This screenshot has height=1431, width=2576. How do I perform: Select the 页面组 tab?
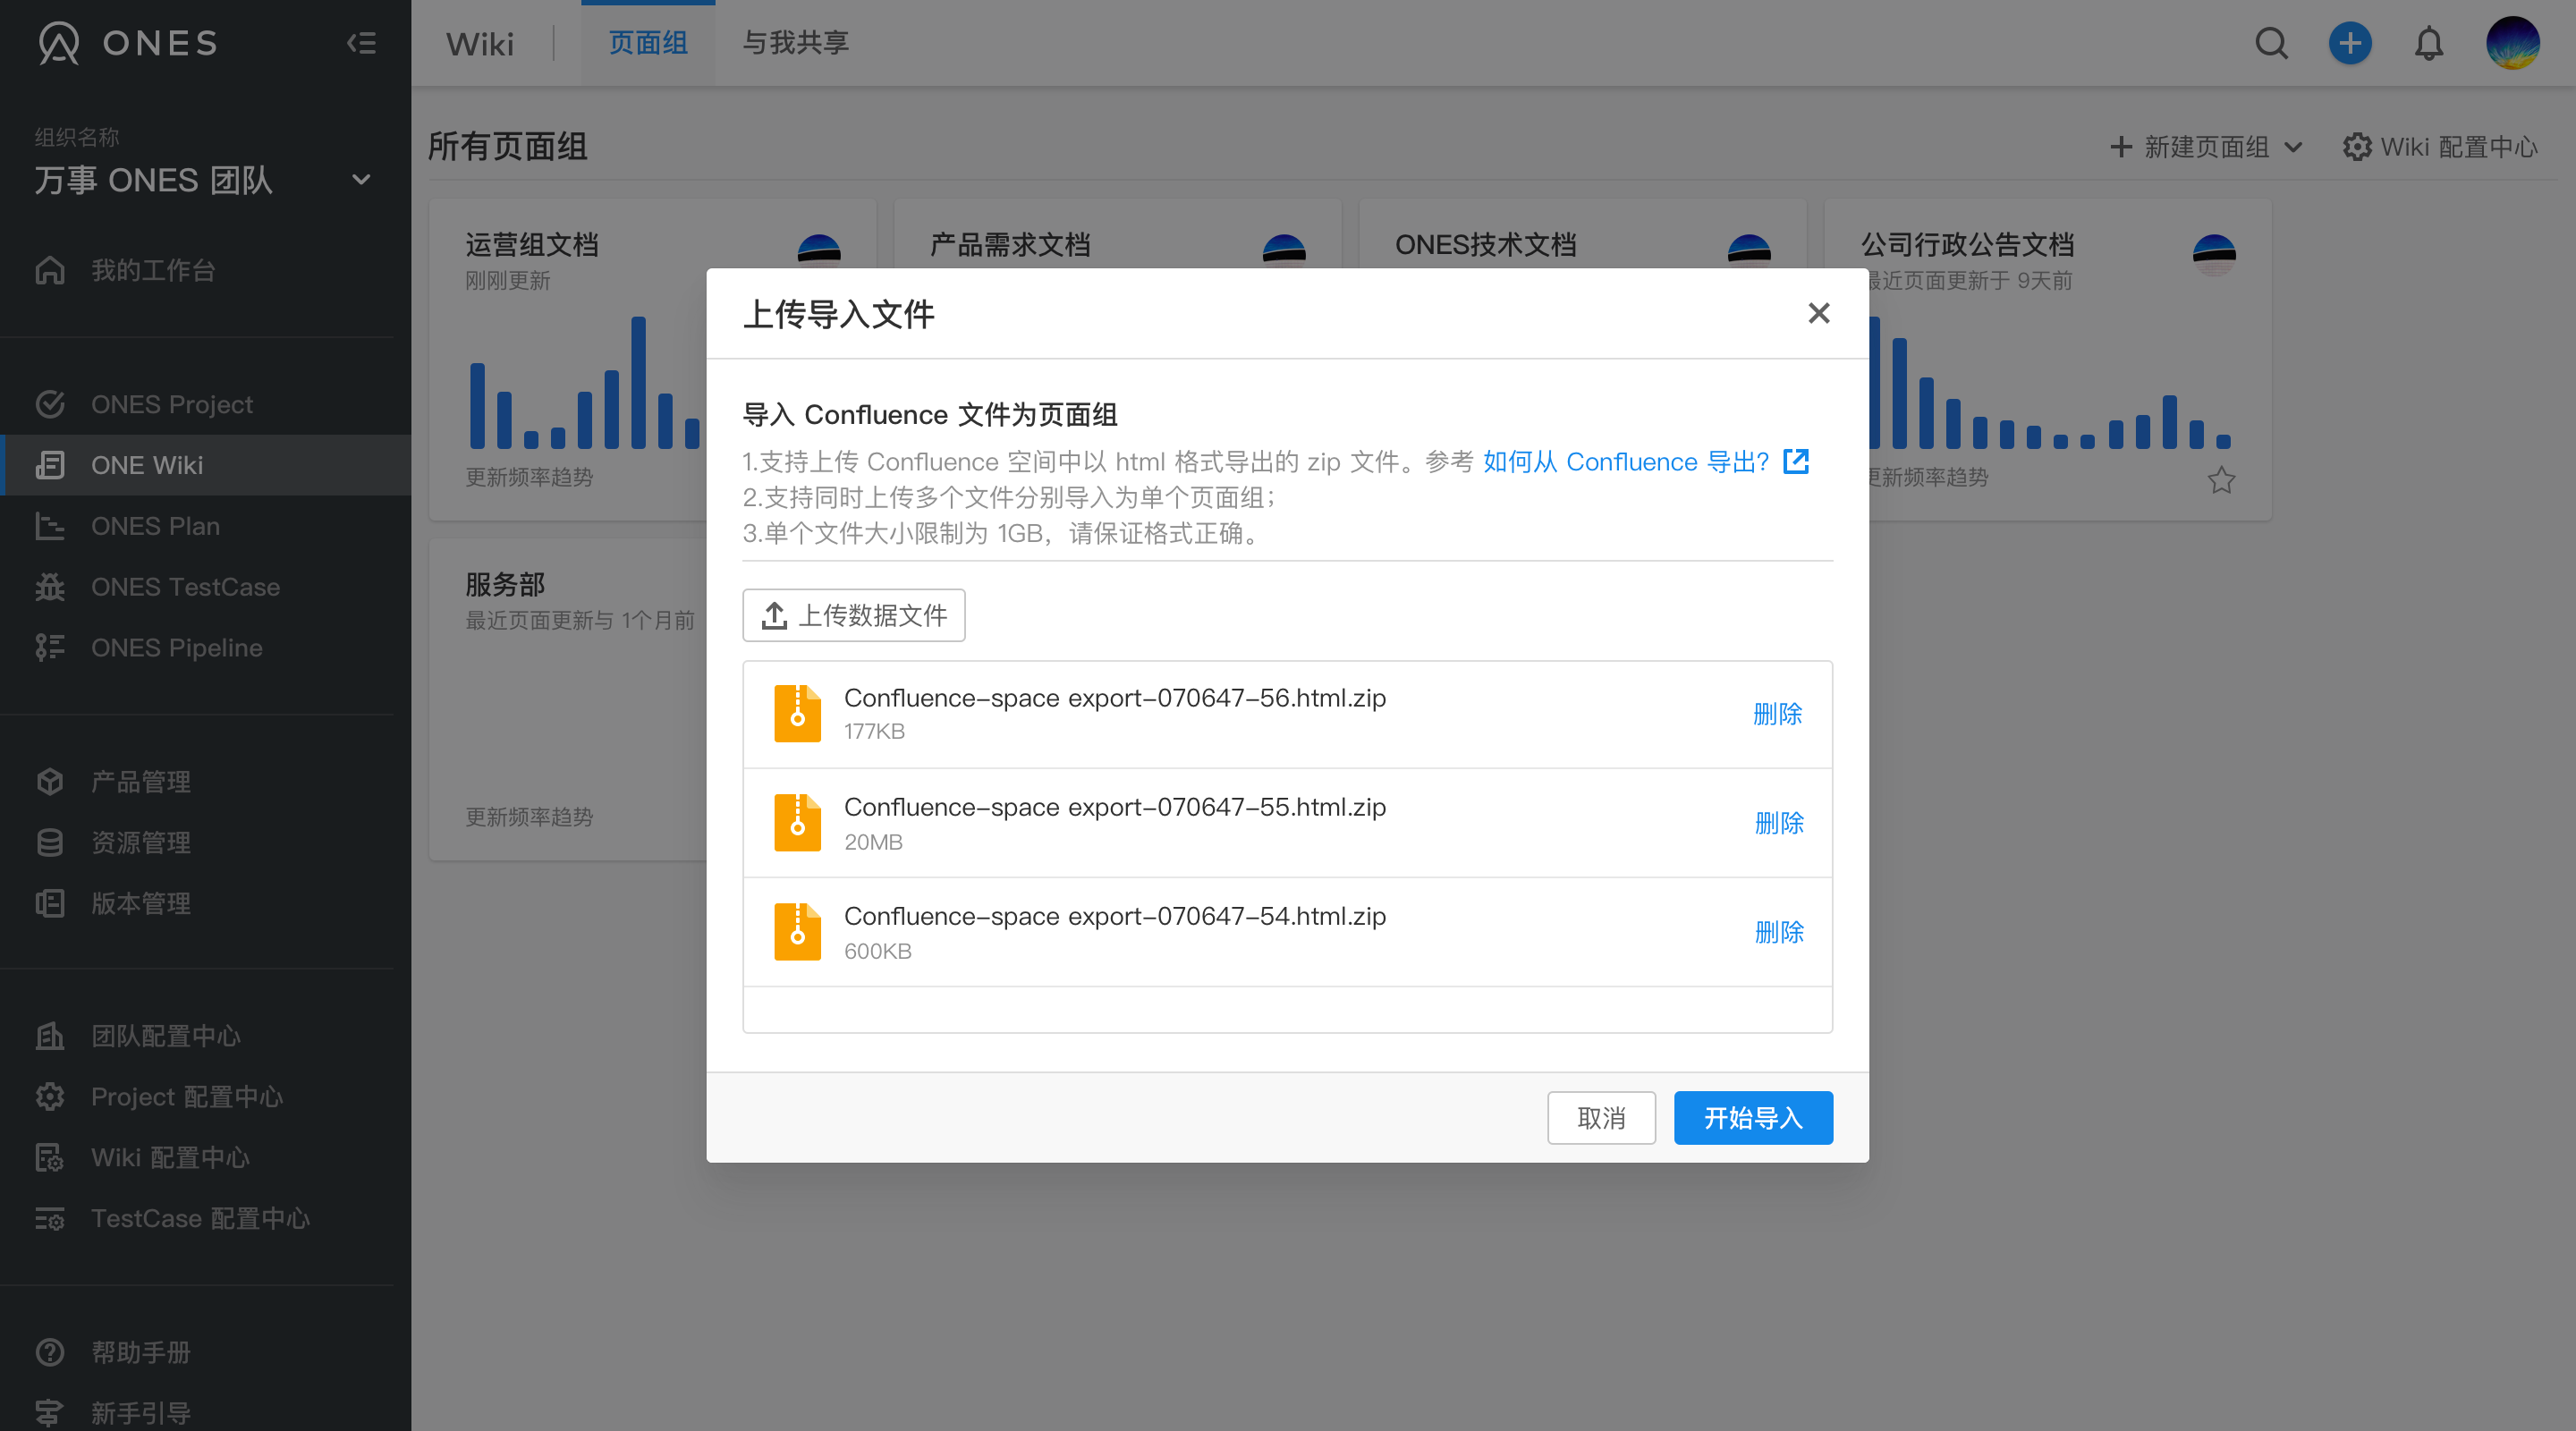tap(647, 43)
